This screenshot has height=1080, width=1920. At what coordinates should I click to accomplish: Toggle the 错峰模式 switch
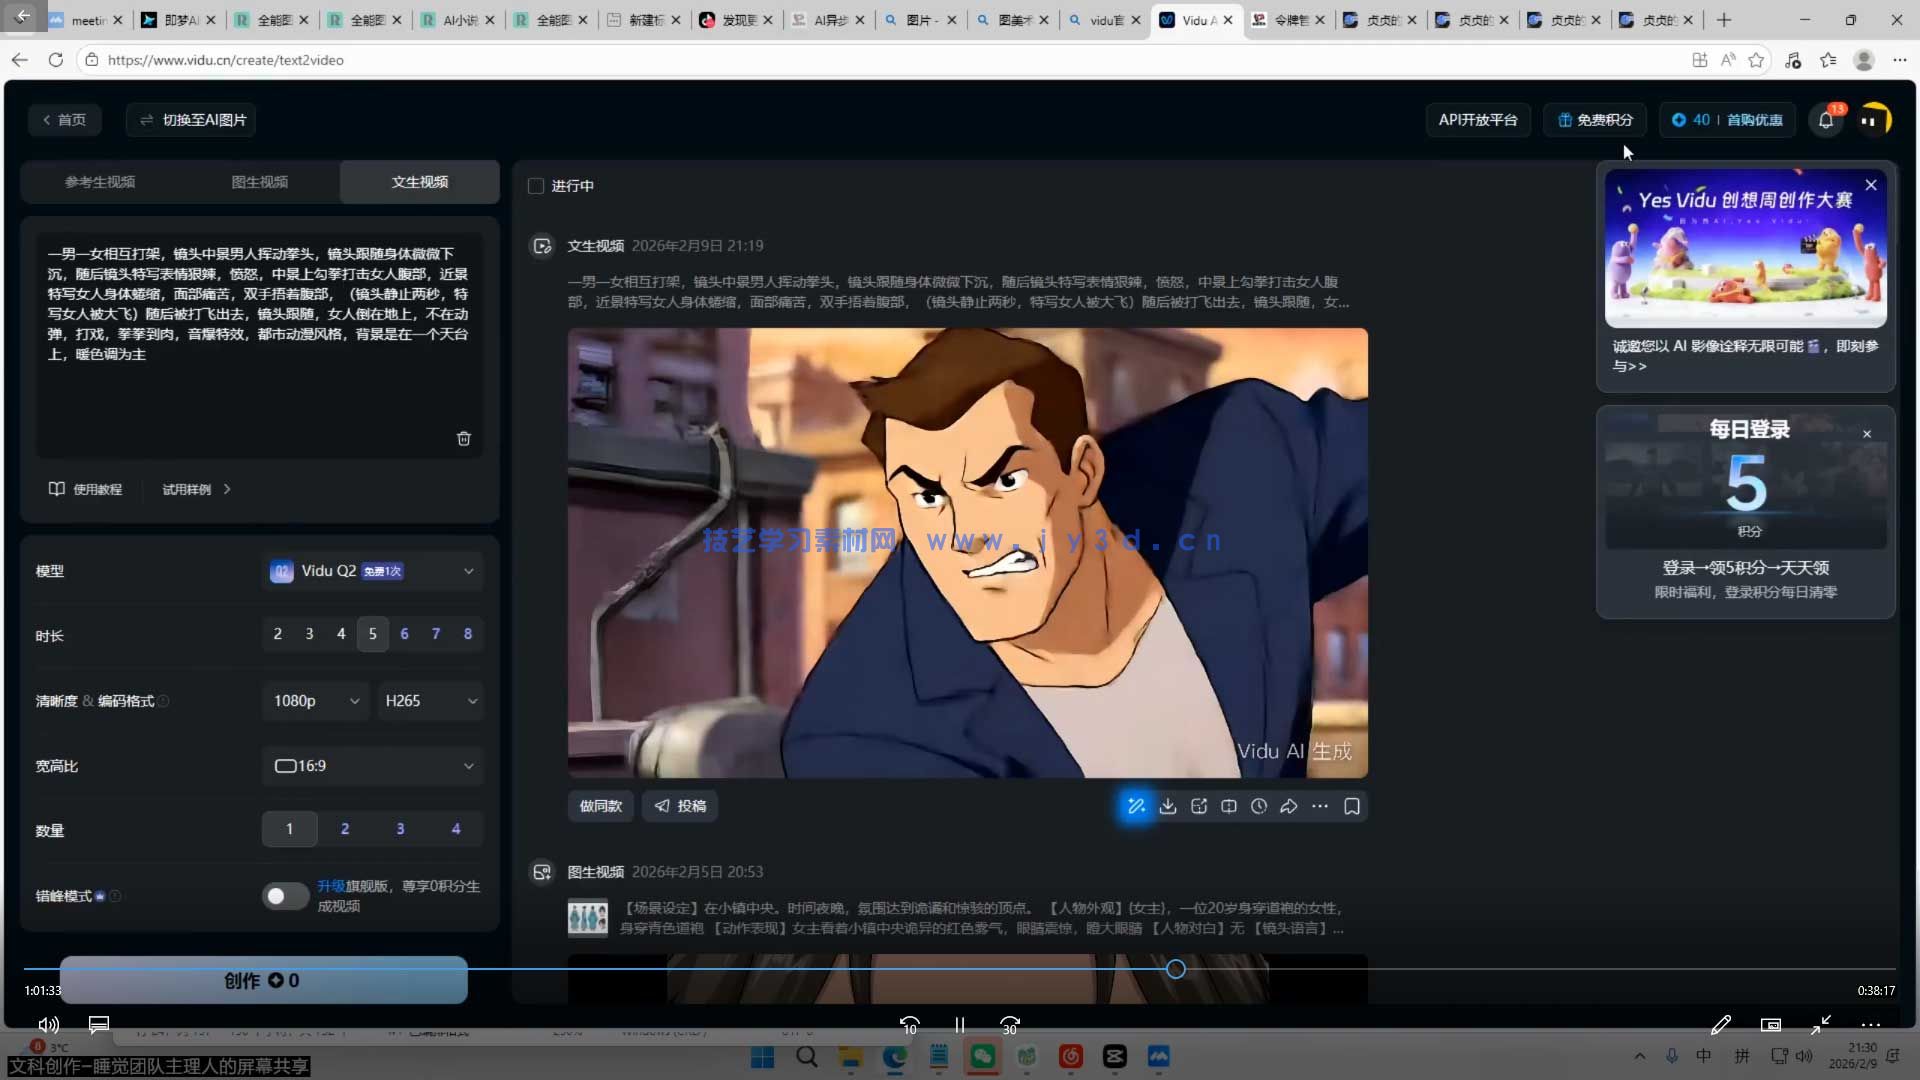[285, 896]
